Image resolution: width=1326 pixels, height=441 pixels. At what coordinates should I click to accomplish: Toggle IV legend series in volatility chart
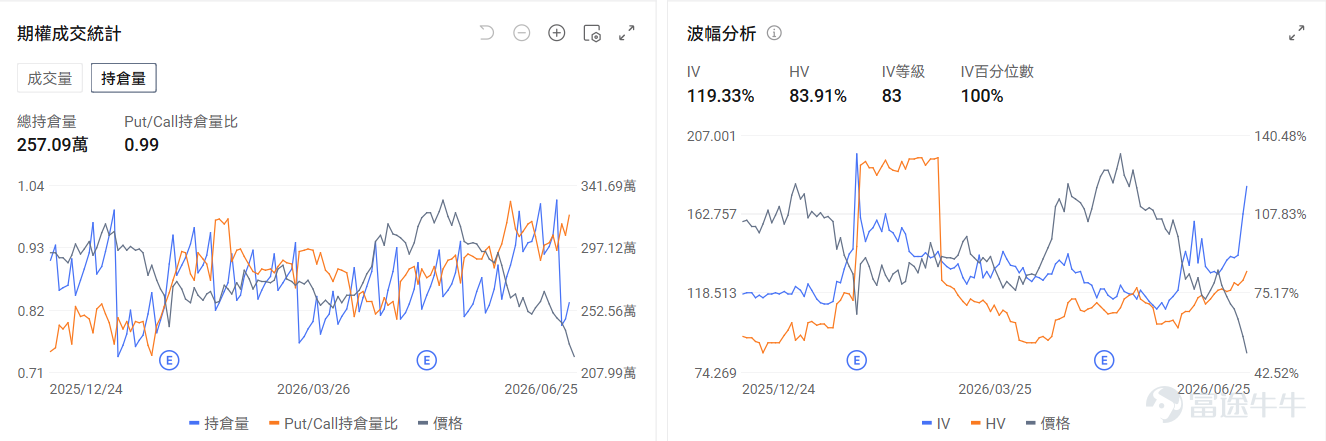tap(934, 423)
